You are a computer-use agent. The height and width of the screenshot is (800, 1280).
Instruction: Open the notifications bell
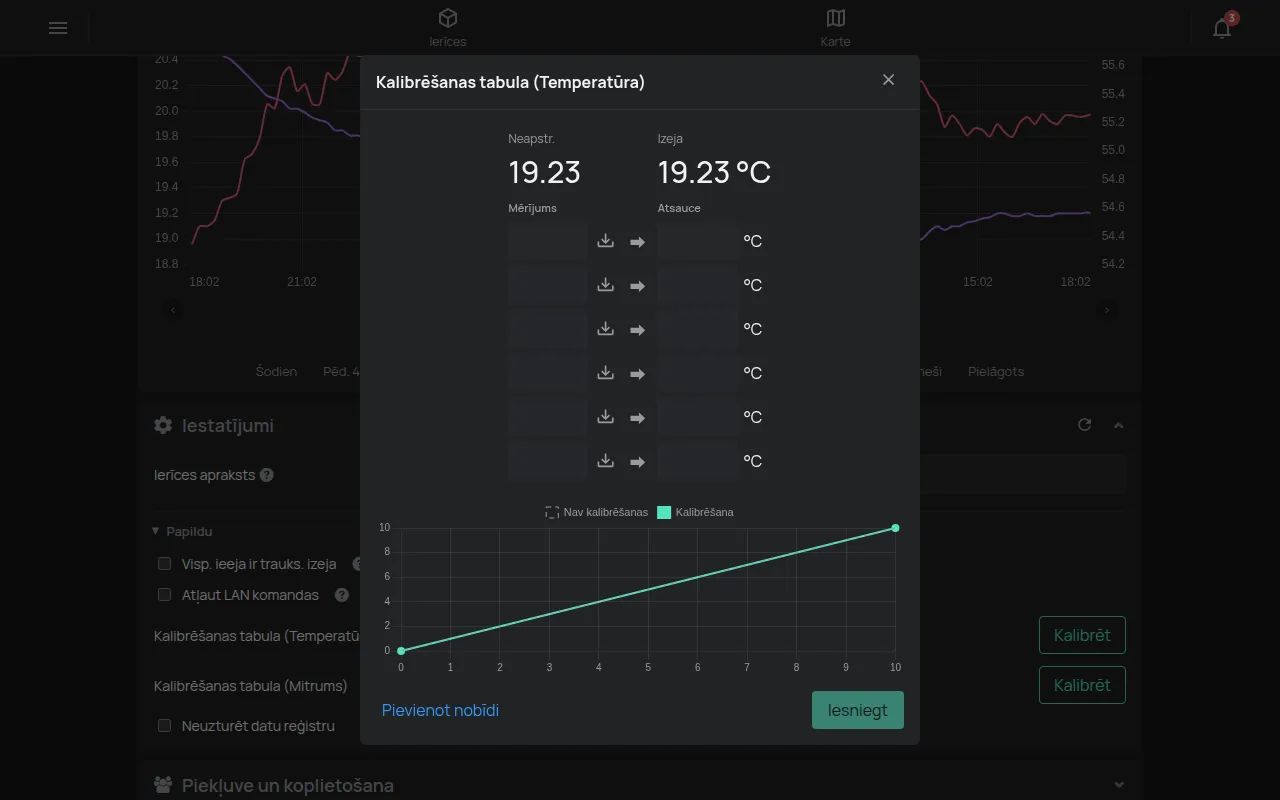point(1222,28)
